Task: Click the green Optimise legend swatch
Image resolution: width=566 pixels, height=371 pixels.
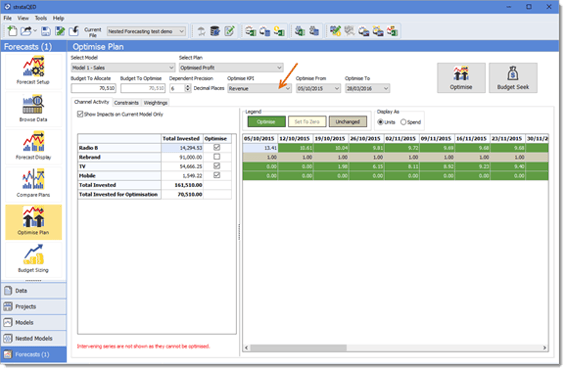Action: 266,122
